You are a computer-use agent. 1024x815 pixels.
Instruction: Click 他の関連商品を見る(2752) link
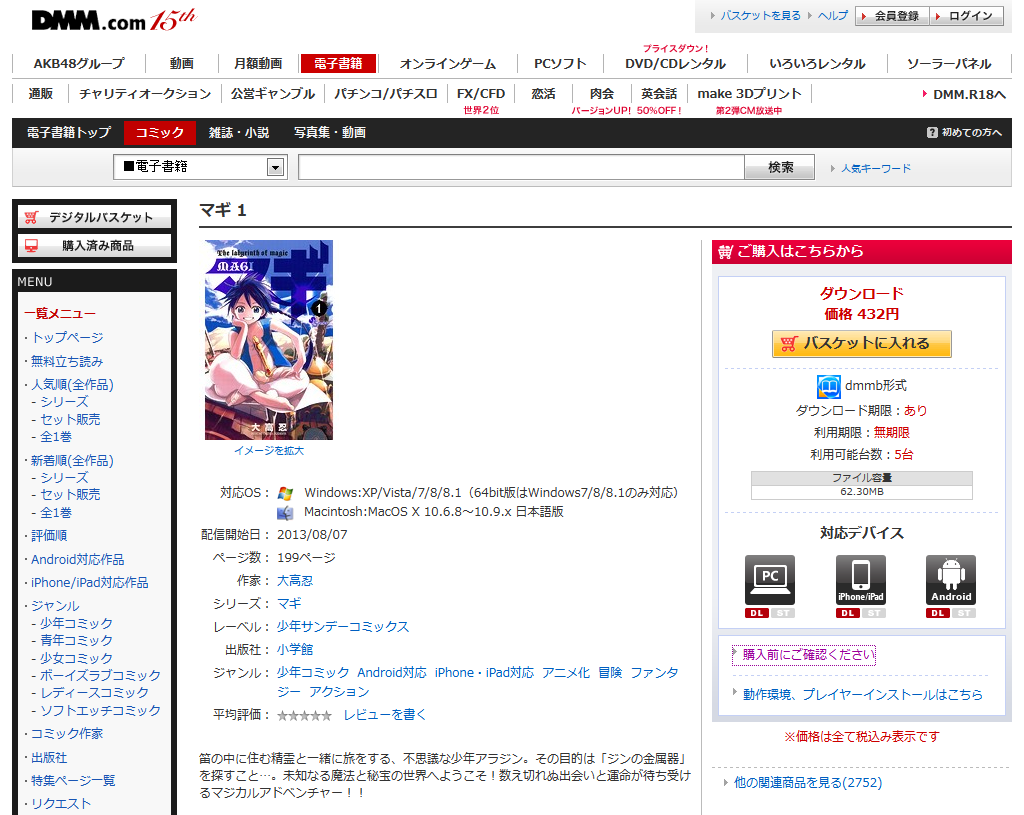[807, 782]
